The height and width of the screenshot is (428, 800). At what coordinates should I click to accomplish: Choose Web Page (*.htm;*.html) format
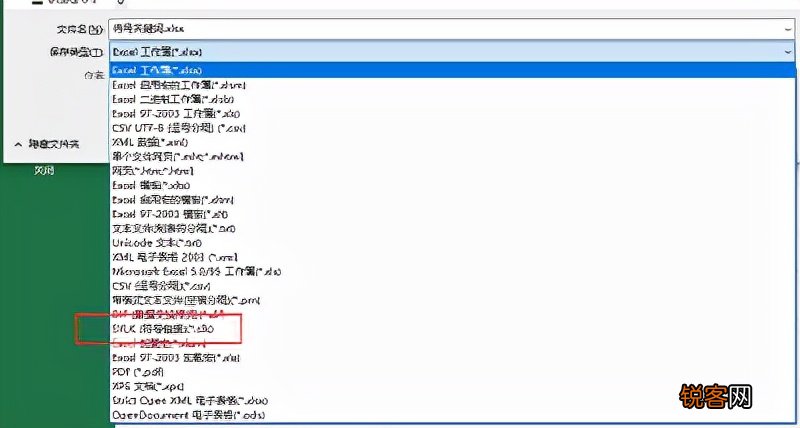453,171
